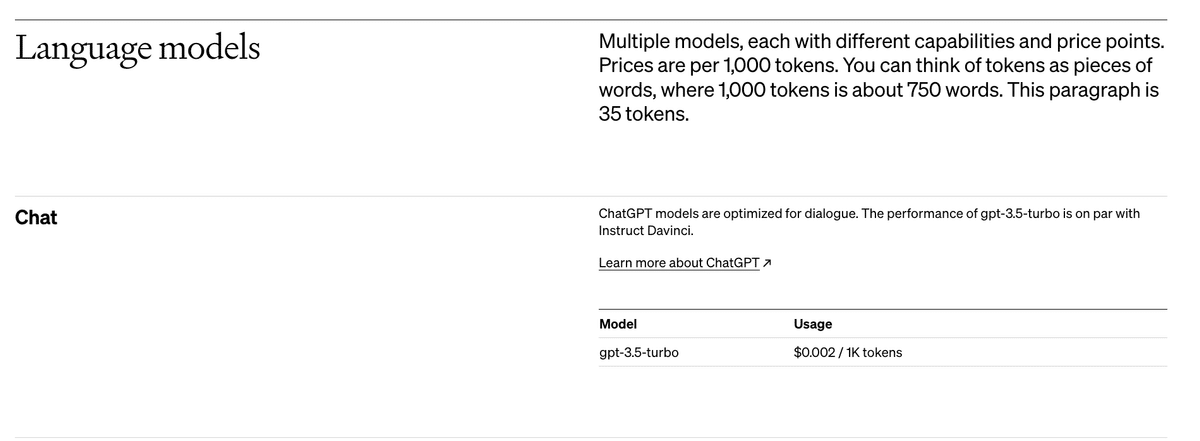This screenshot has height=441, width=1200.
Task: Click the Language models heading
Action: coord(138,49)
